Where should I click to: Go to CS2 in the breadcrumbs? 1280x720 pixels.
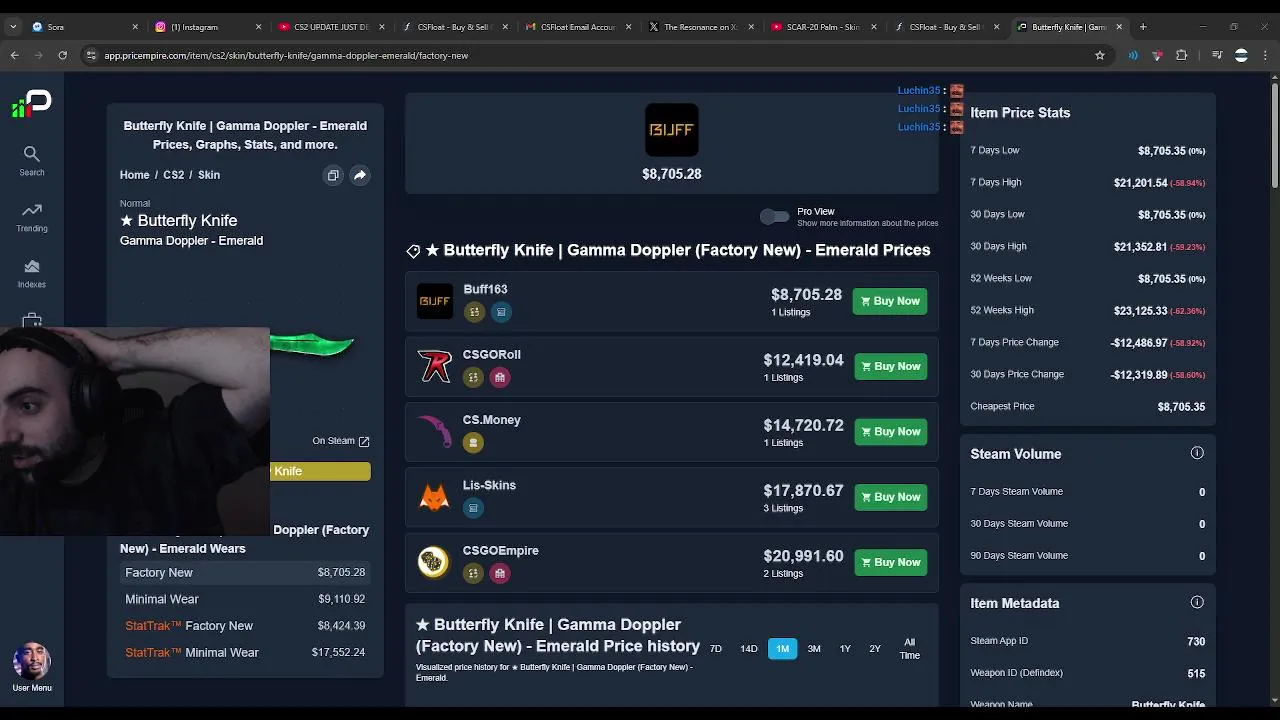click(173, 175)
